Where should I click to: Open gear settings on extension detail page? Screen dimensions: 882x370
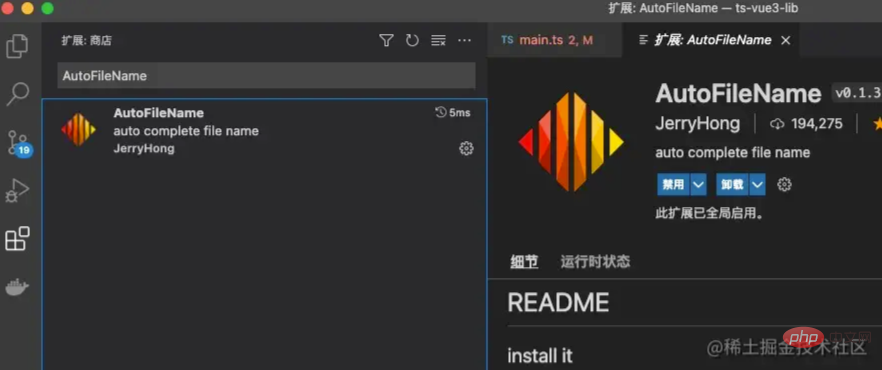point(784,184)
